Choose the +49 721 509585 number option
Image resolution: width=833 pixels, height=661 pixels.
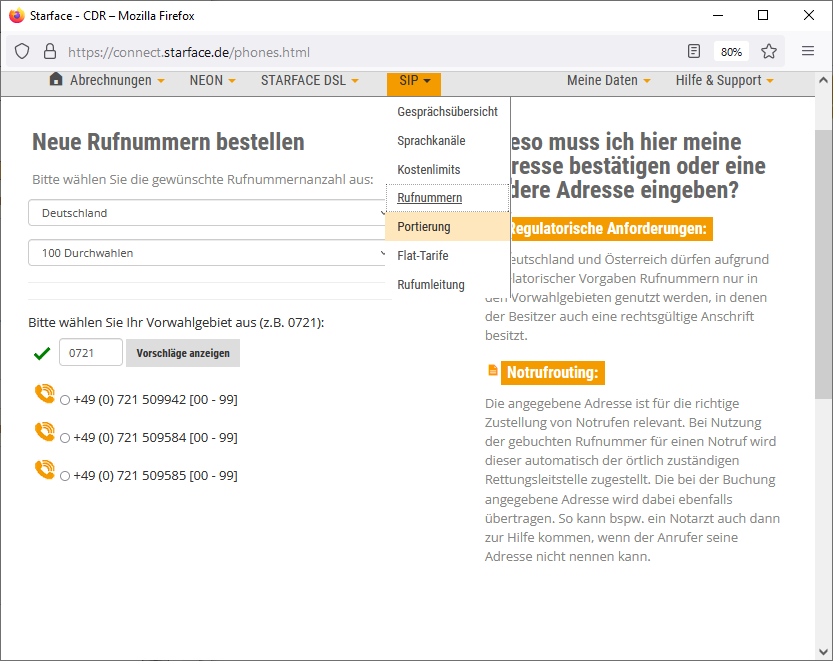coord(65,476)
